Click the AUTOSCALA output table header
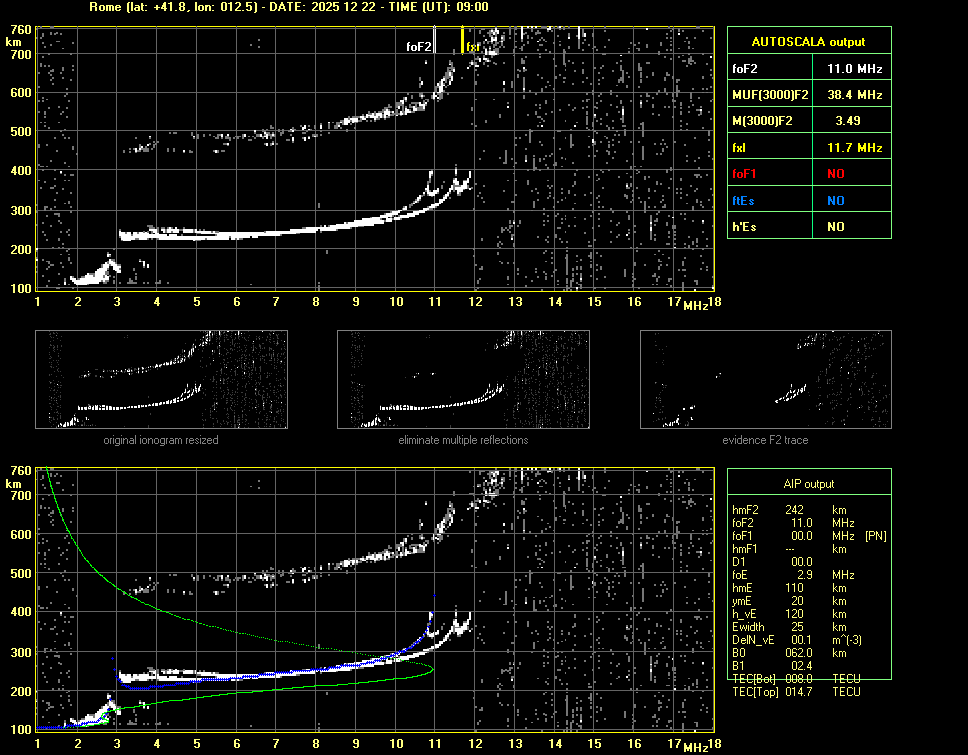The width and height of the screenshot is (968, 755). tap(808, 42)
